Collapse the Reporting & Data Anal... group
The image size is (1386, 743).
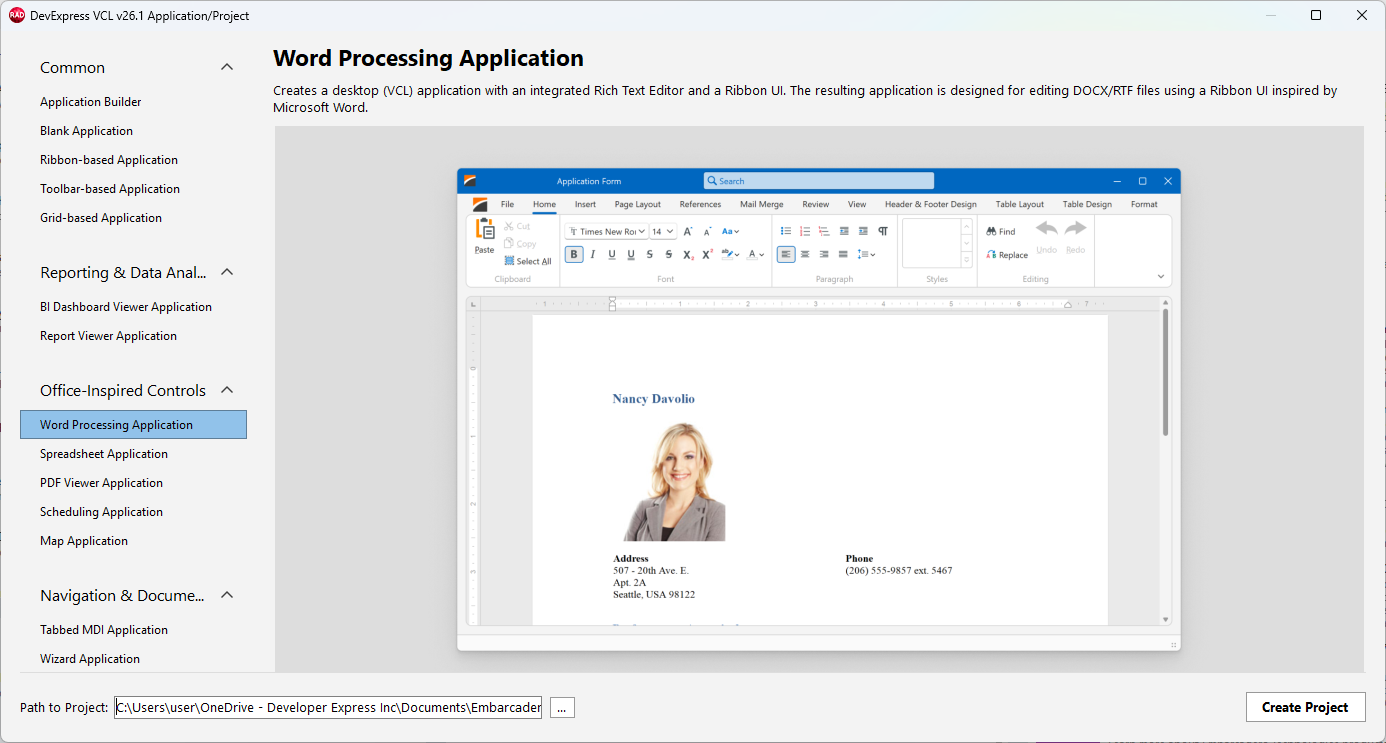[227, 272]
